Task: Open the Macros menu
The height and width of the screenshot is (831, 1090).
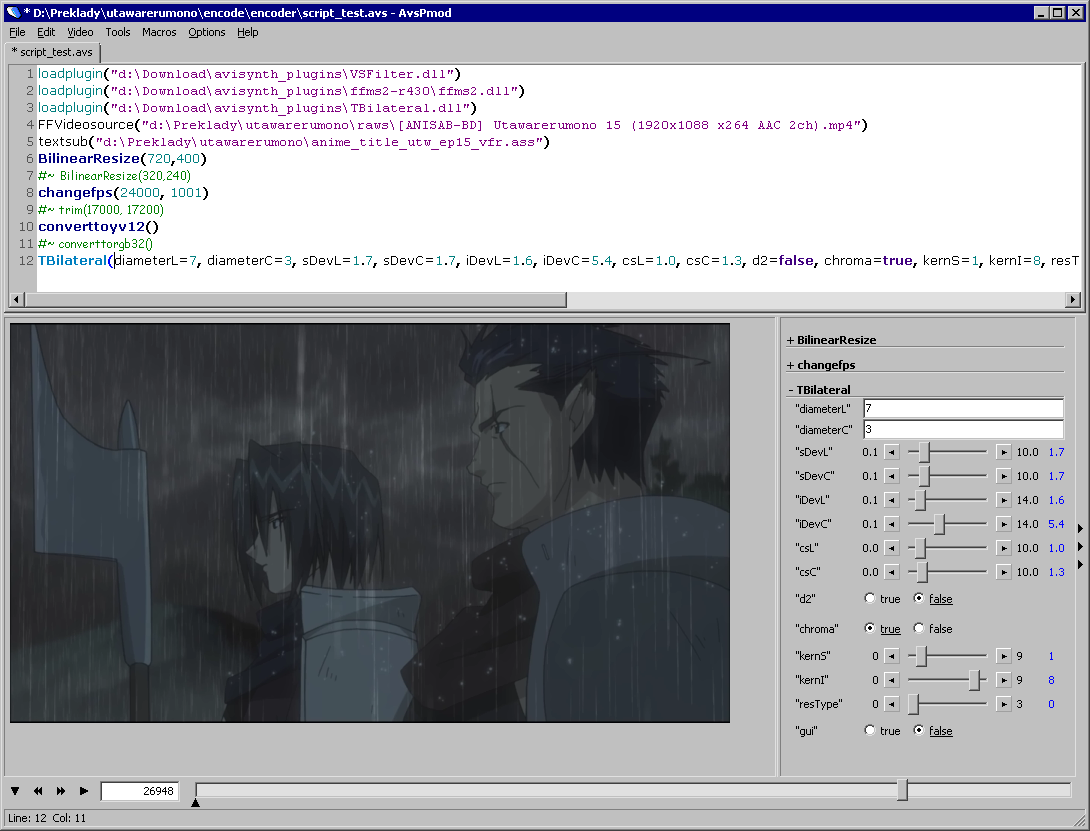Action: (159, 32)
